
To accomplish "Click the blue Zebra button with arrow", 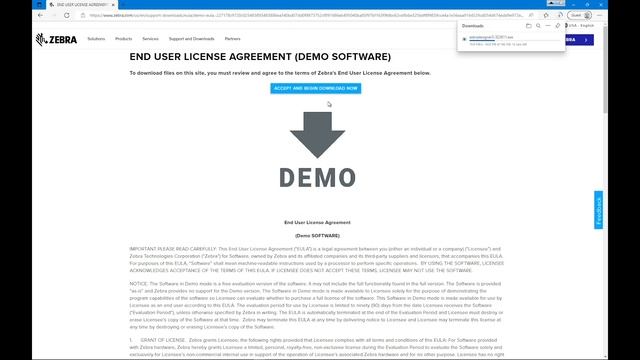I will [580, 40].
